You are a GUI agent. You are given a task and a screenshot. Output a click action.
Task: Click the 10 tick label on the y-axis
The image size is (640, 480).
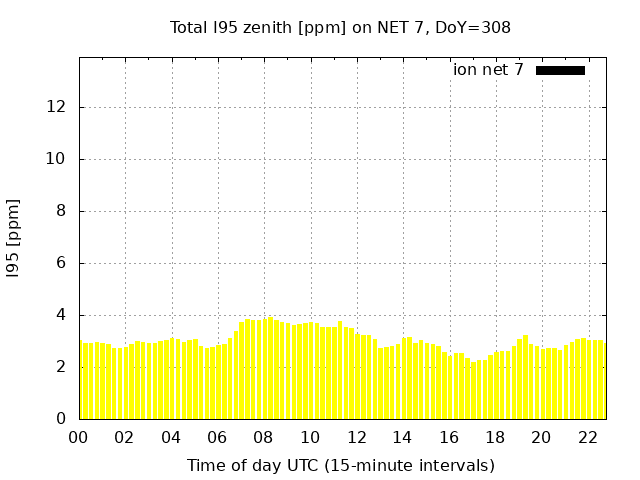58,159
